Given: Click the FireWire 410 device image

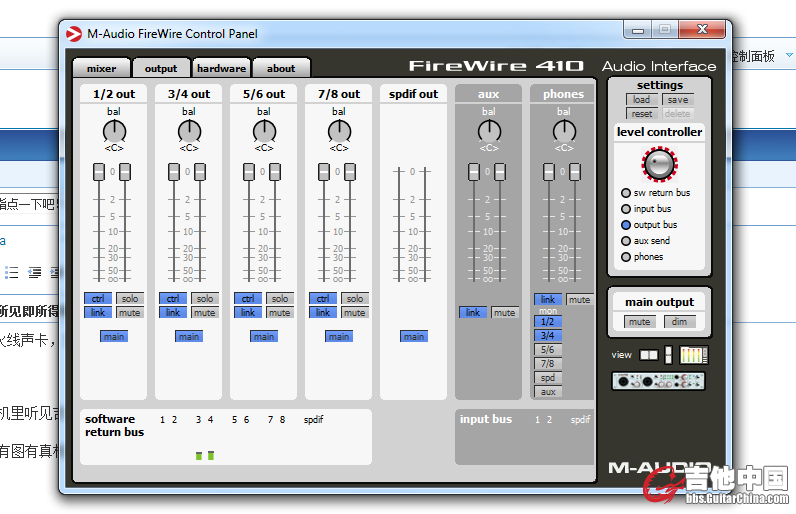Looking at the screenshot, I should click(x=659, y=381).
